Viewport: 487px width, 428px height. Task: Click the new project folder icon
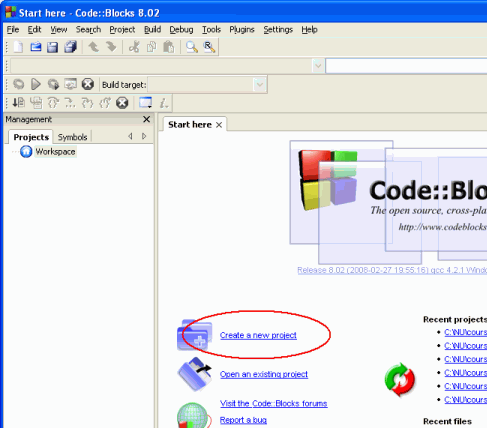[194, 335]
